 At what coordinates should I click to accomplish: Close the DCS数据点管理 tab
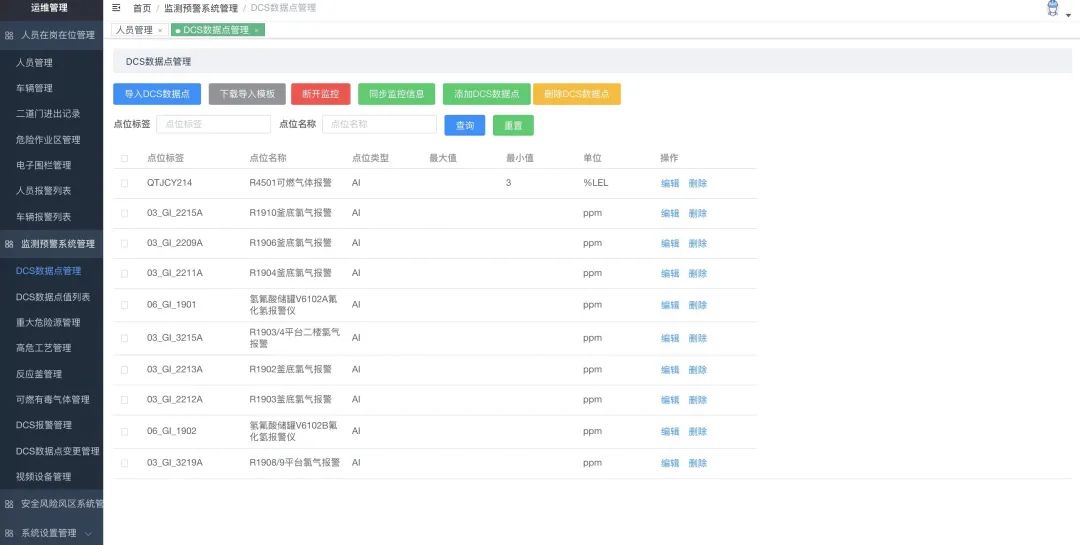coord(256,30)
